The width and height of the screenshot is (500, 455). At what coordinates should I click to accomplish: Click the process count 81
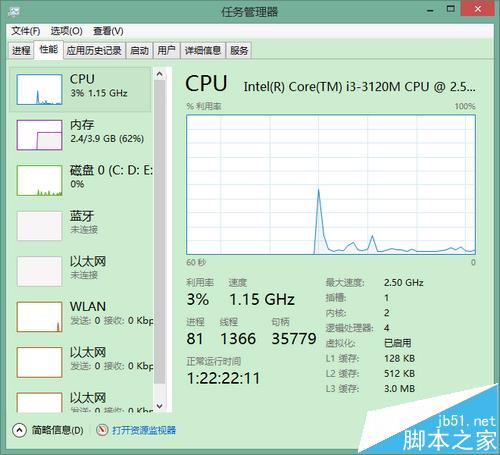coord(195,339)
